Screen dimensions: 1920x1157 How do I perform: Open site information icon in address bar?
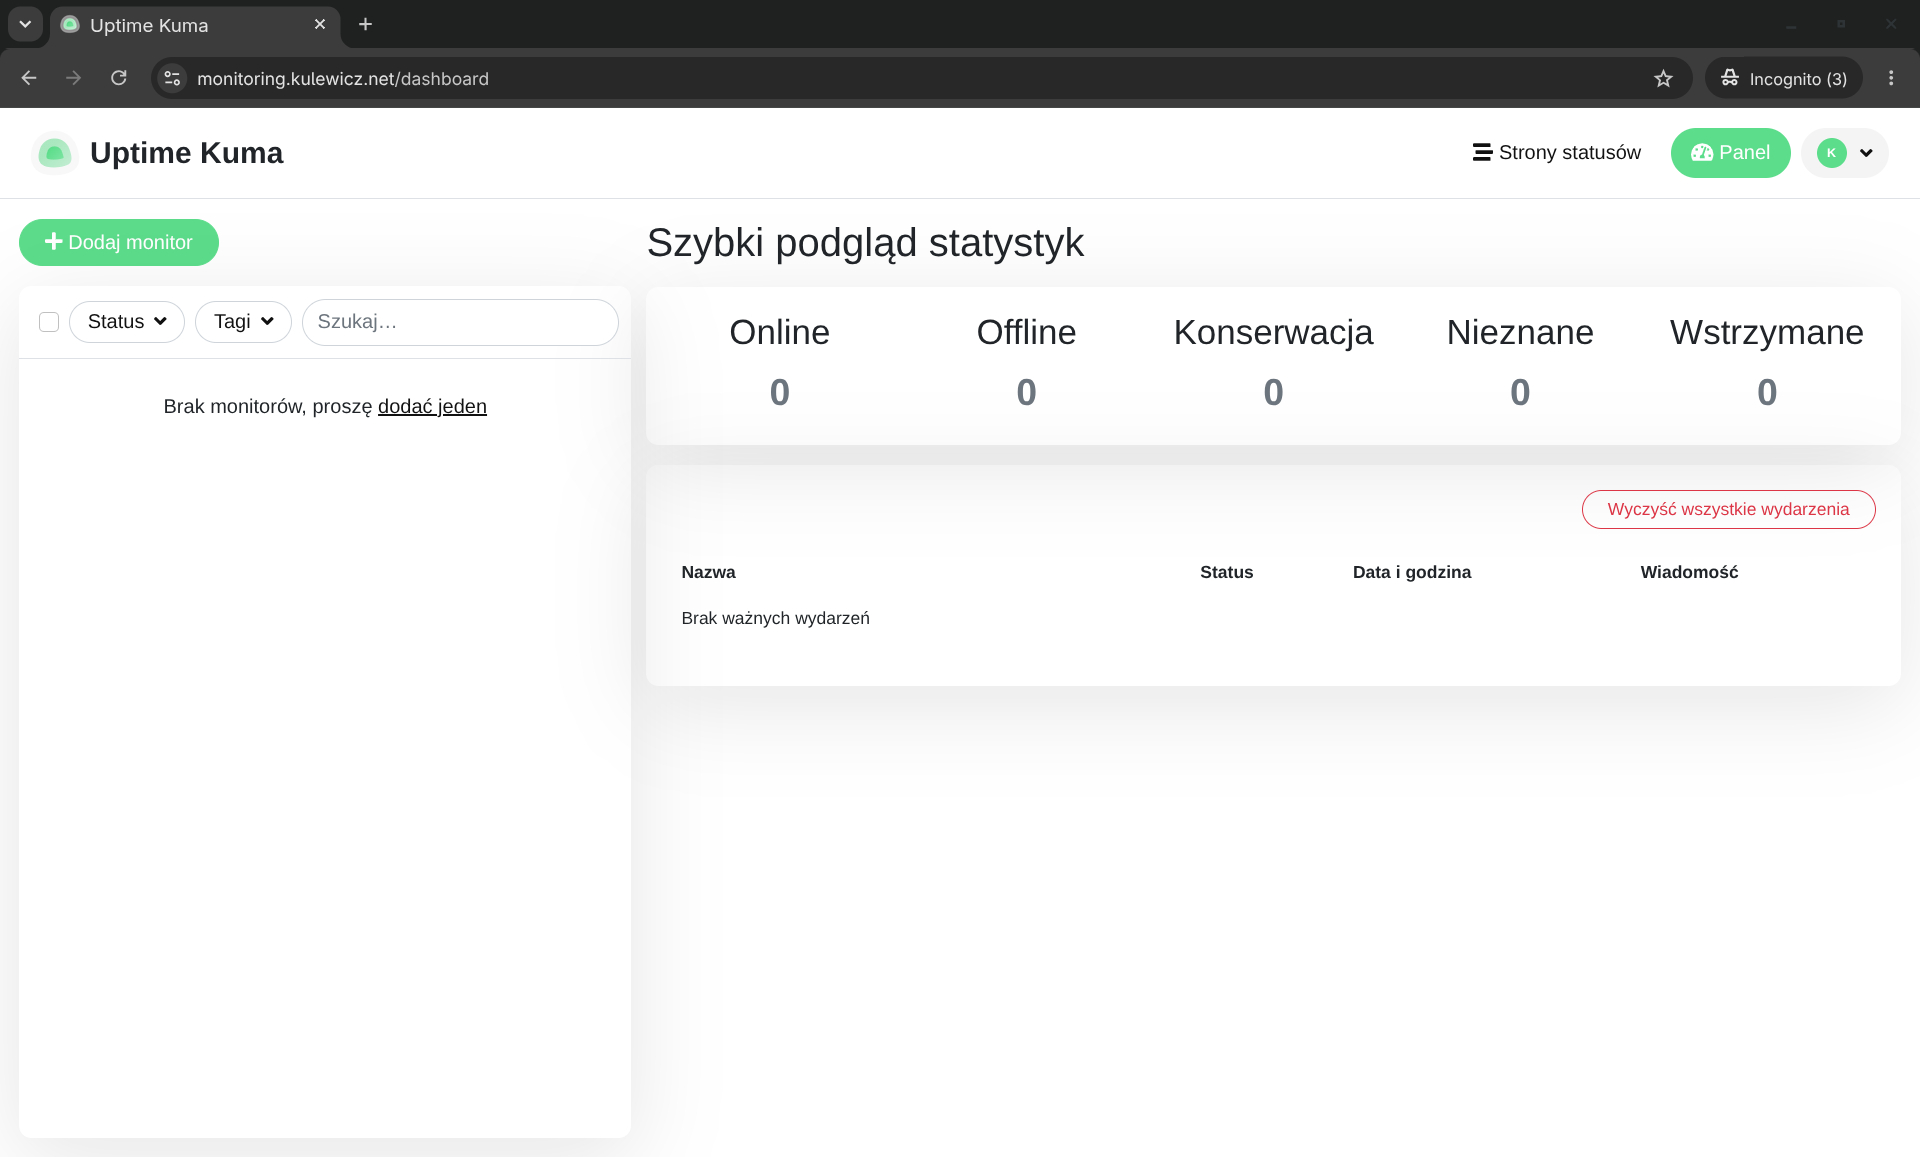tap(172, 78)
